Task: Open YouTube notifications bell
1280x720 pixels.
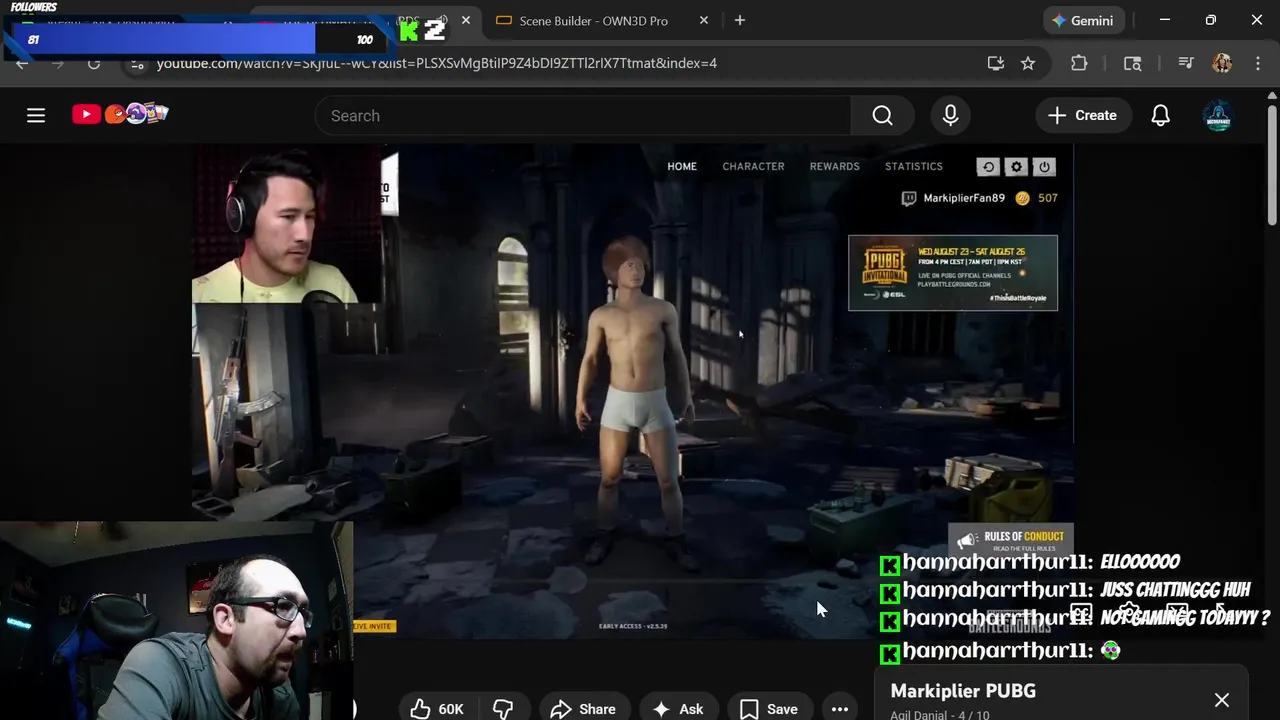Action: [1160, 115]
